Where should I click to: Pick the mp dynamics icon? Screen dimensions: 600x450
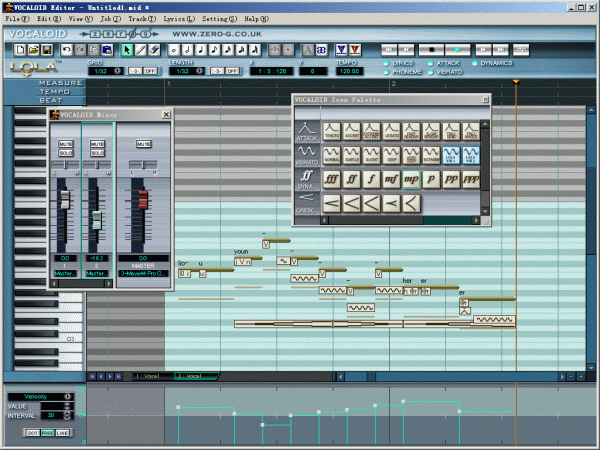tap(411, 179)
